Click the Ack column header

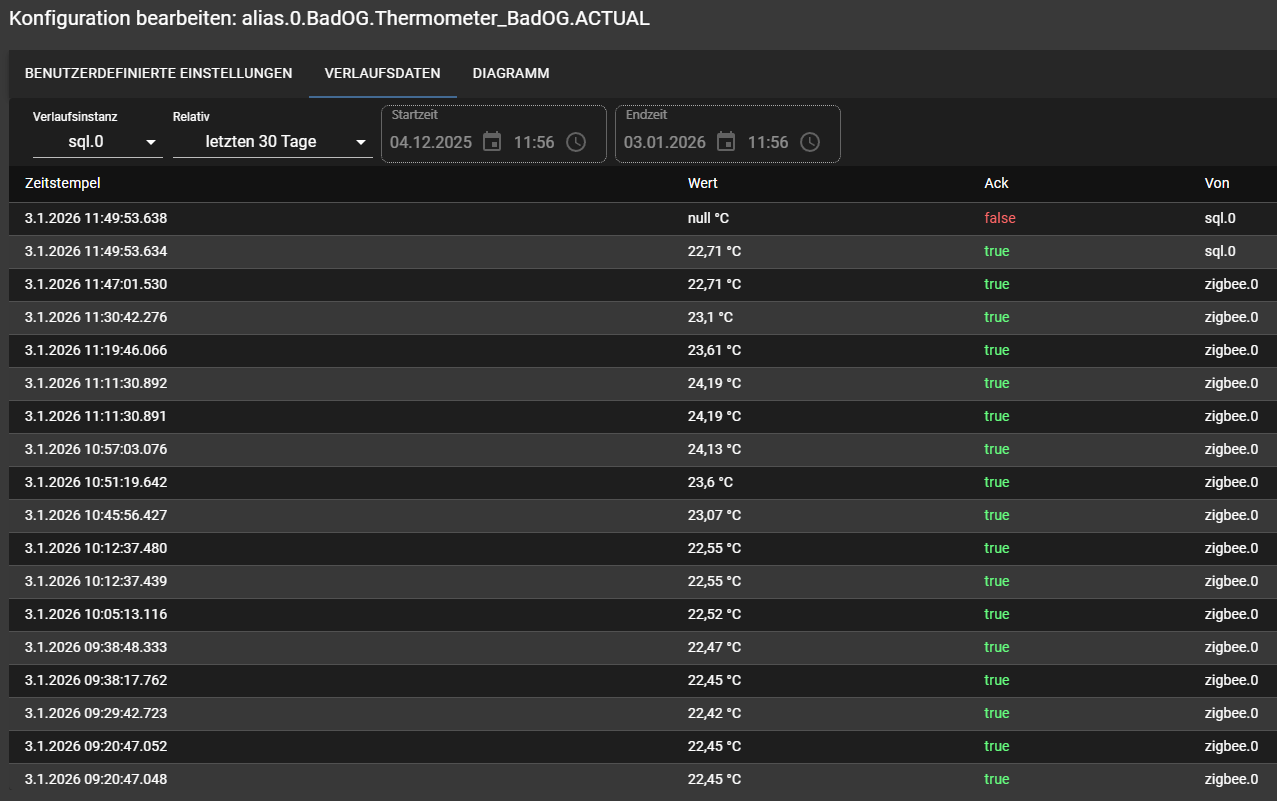[996, 183]
